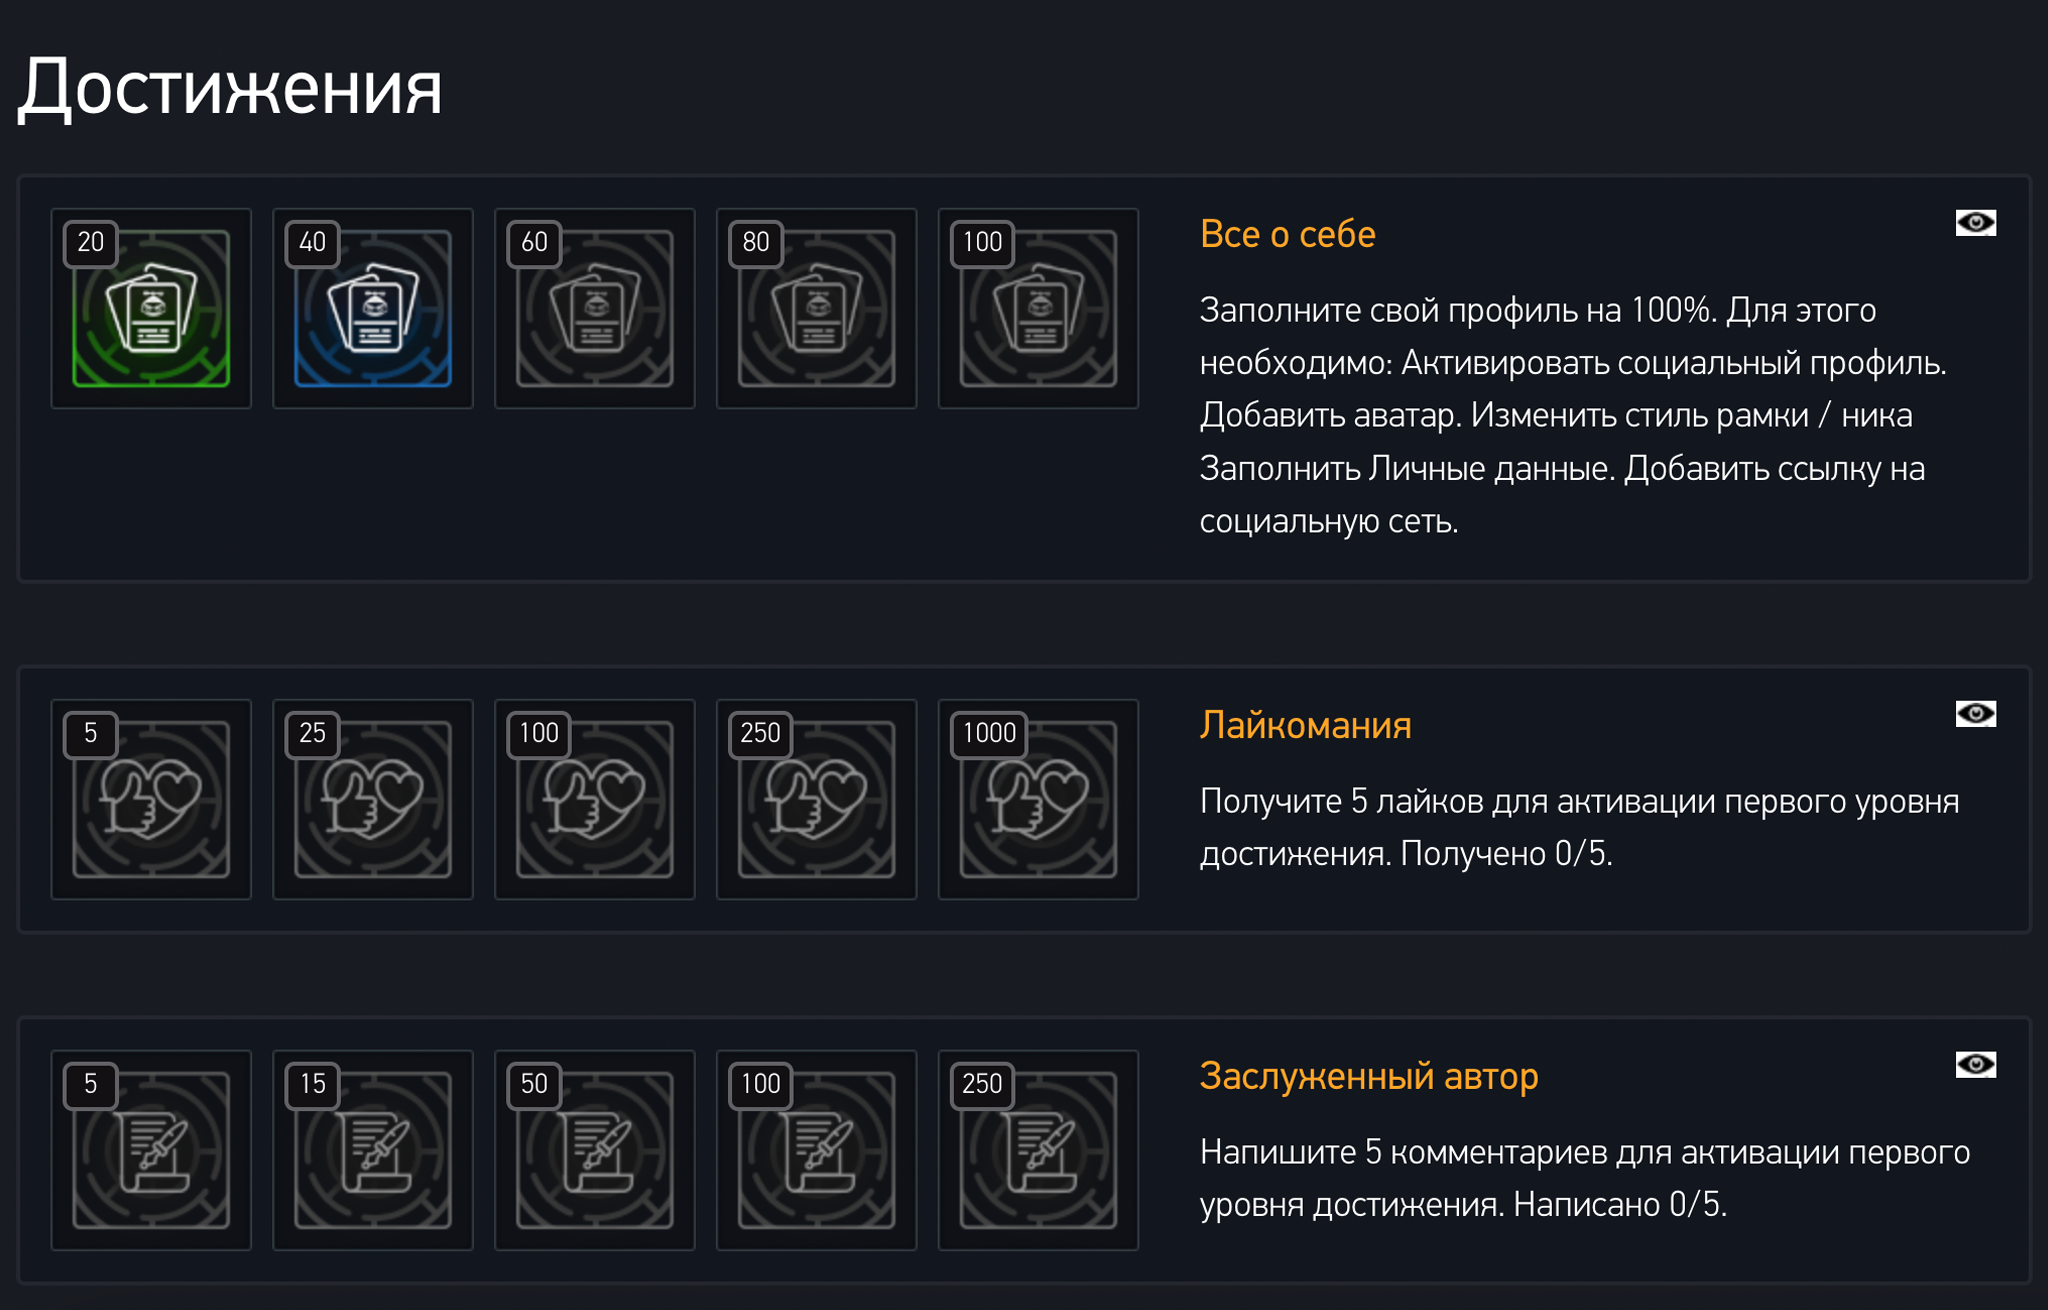
Task: Select the 15 comments author badge
Action: tap(373, 1150)
